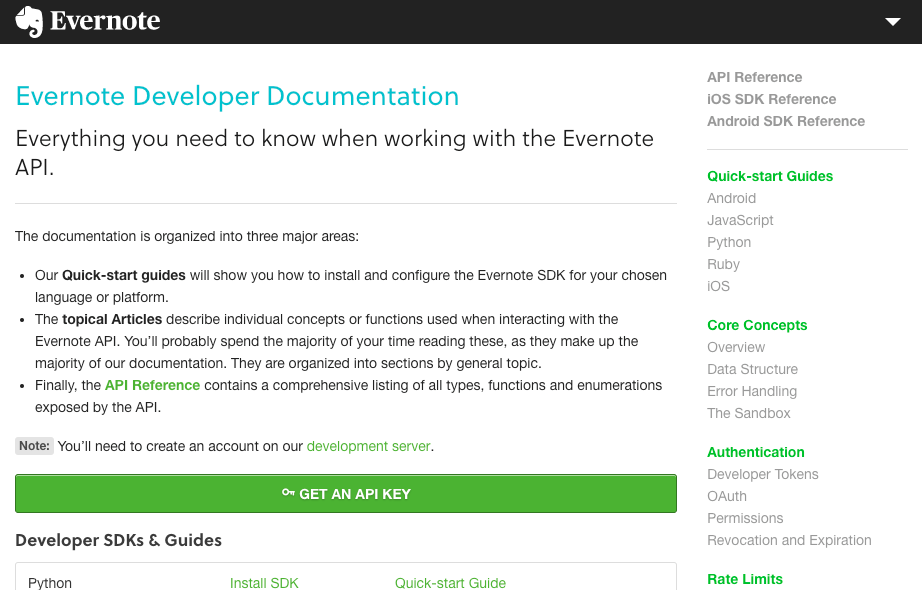Open Android SDK Reference in sidebar

[785, 121]
